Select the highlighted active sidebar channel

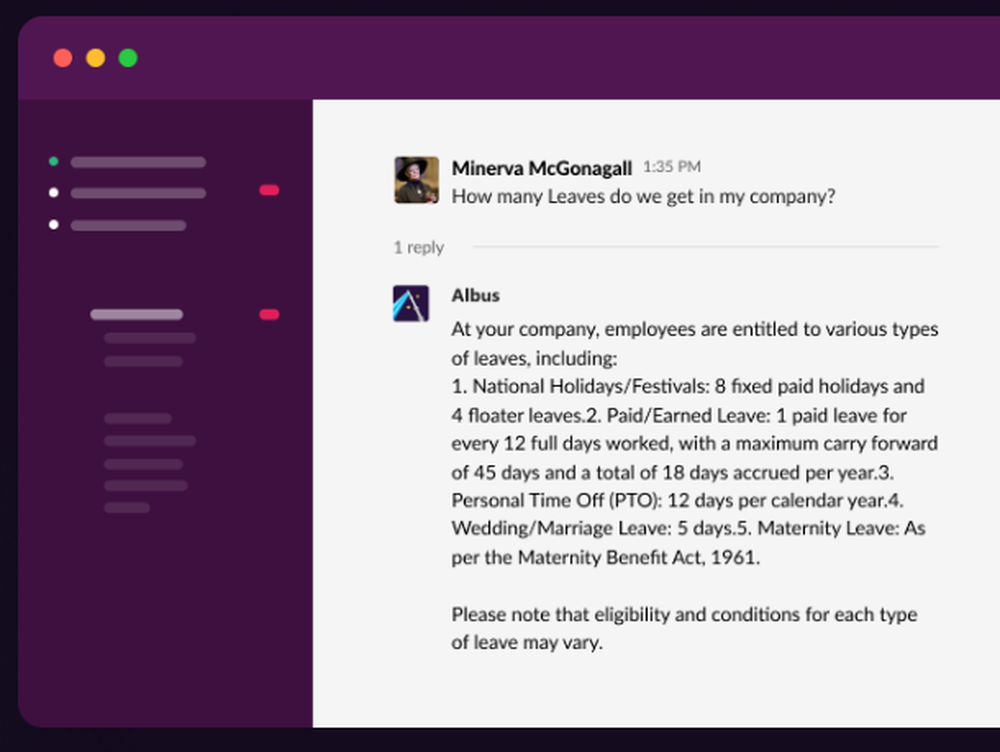click(136, 314)
